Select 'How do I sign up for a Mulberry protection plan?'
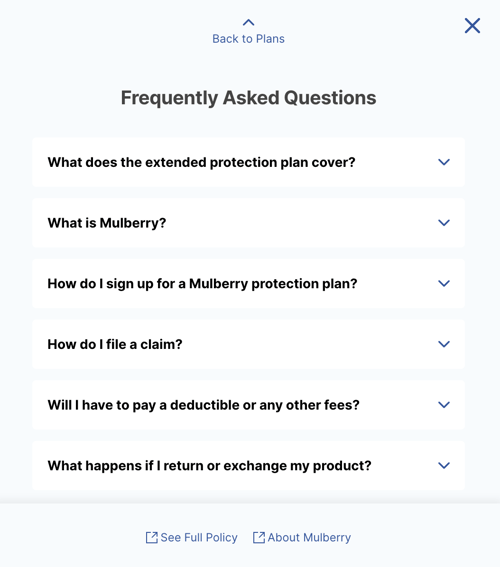500x567 pixels. 202,284
